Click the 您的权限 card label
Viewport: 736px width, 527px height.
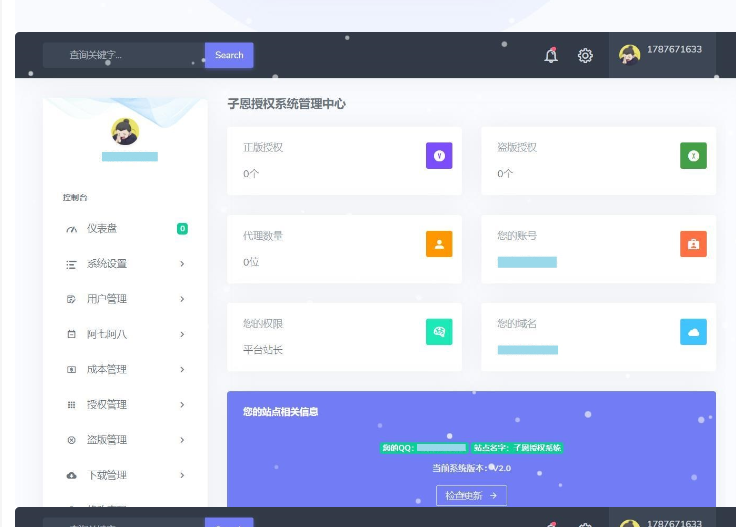coord(263,324)
